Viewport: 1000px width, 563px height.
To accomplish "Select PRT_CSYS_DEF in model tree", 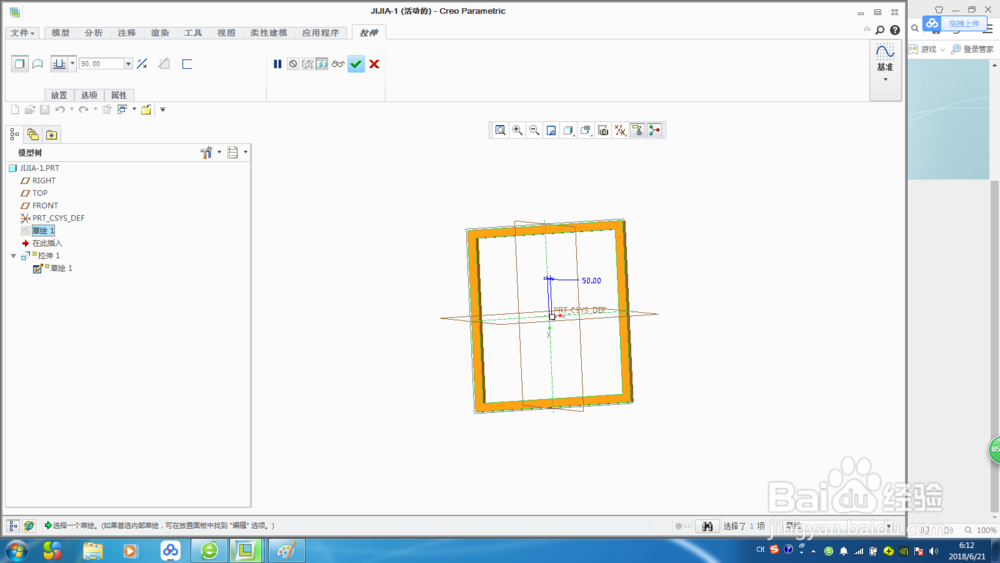I will (x=58, y=218).
